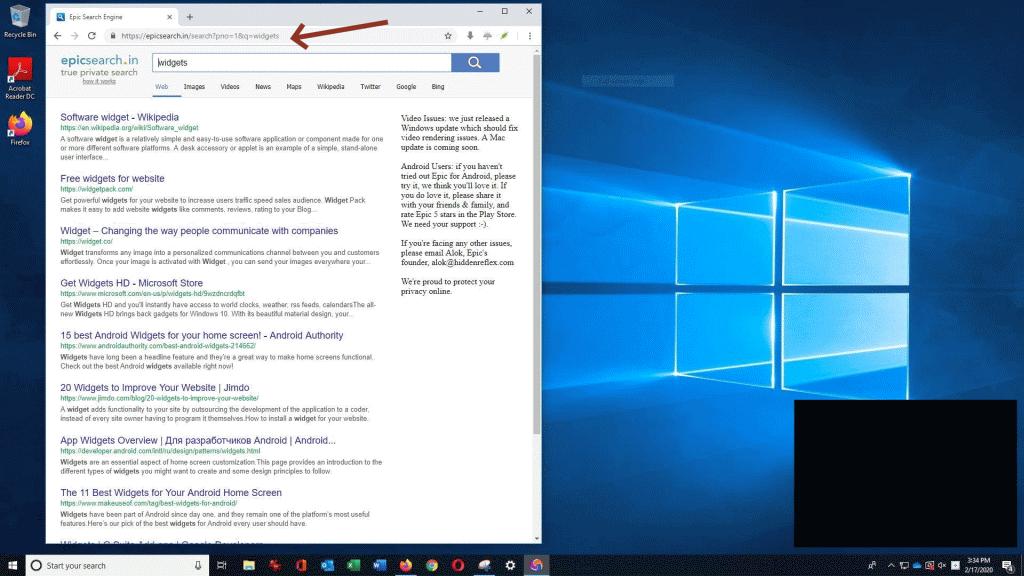Click the padlock icon in the address bar
This screenshot has width=1024, height=576.
coord(113,36)
